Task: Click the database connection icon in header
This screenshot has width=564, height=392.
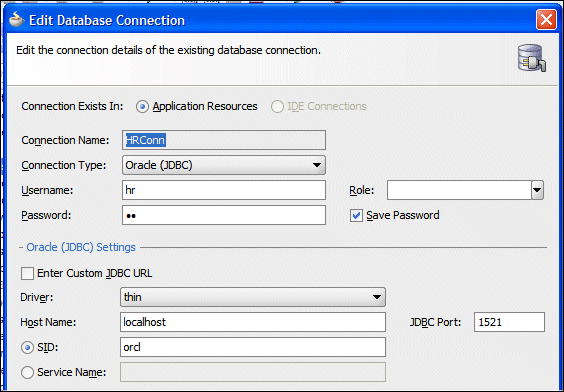Action: (532, 58)
